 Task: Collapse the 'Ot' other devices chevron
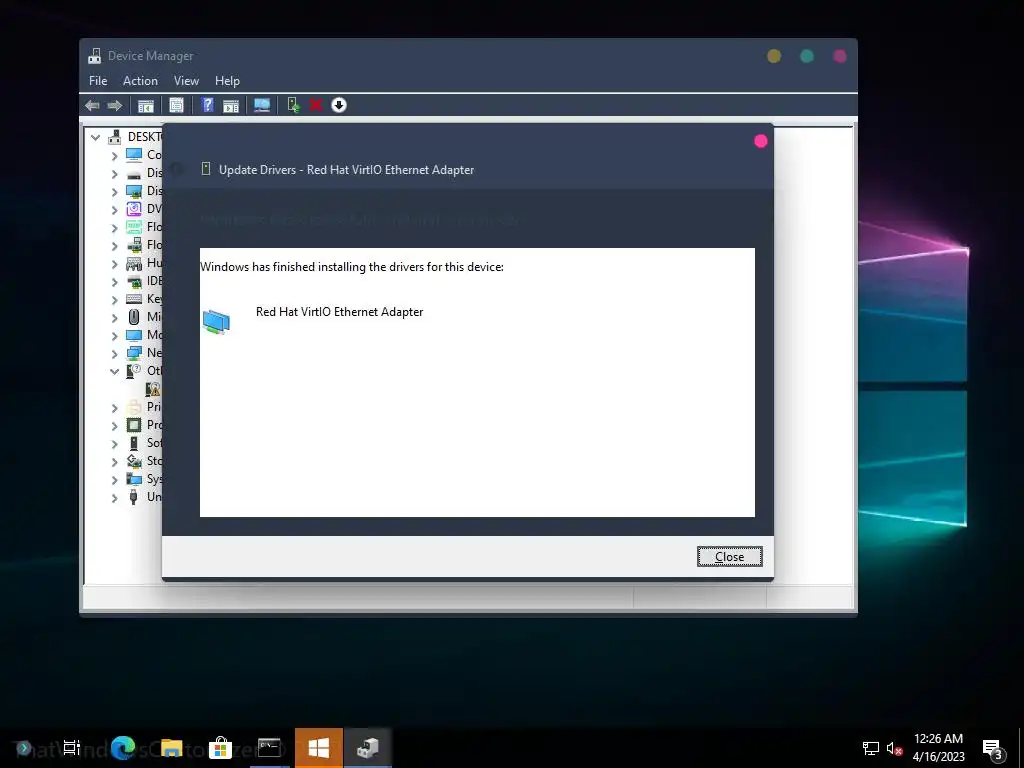coord(114,372)
